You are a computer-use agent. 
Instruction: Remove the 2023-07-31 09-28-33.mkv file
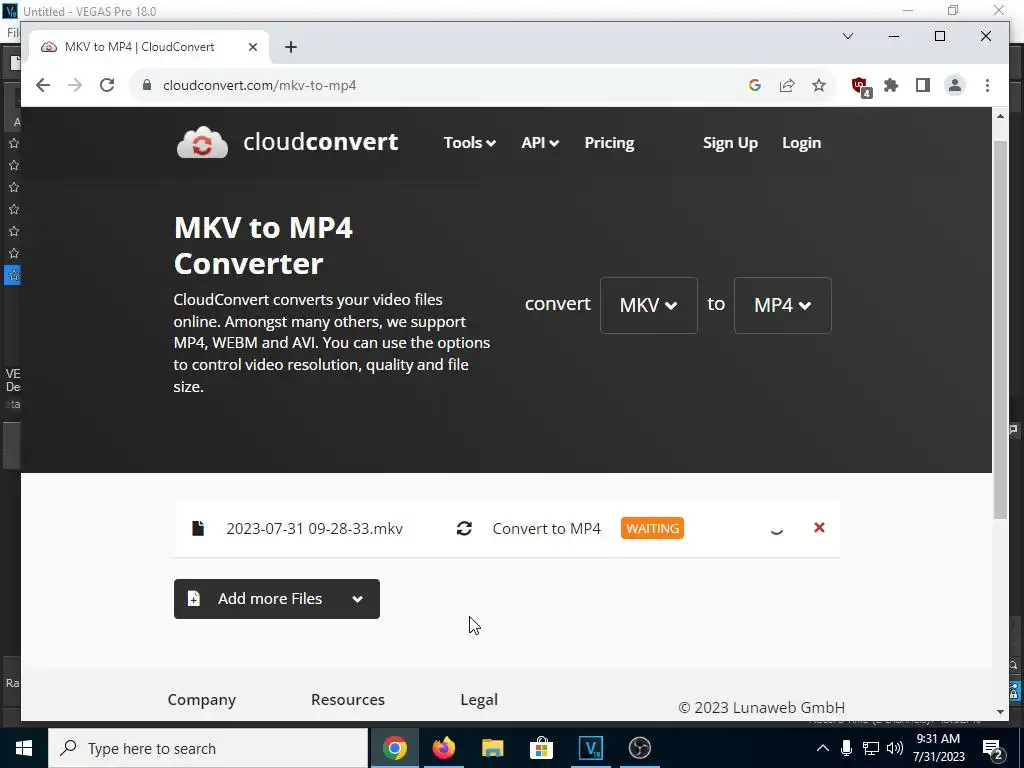tap(819, 527)
